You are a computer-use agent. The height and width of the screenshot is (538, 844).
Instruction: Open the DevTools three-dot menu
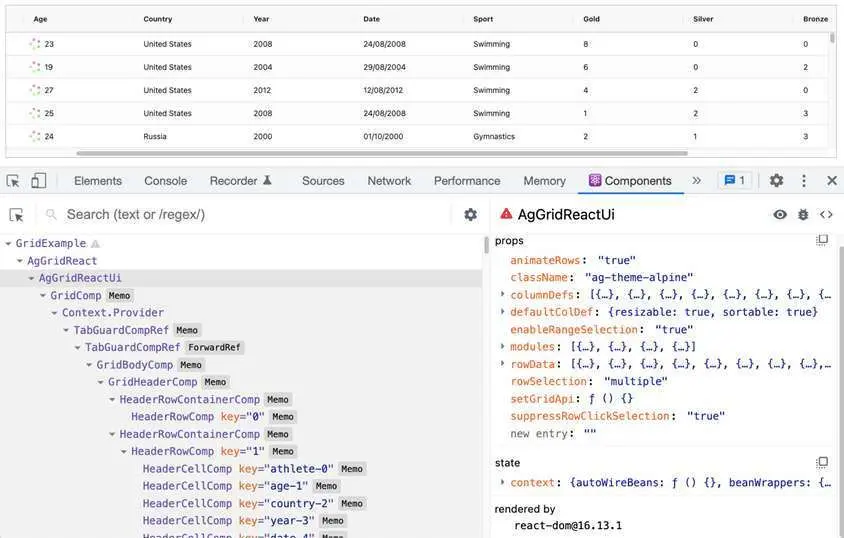(804, 181)
